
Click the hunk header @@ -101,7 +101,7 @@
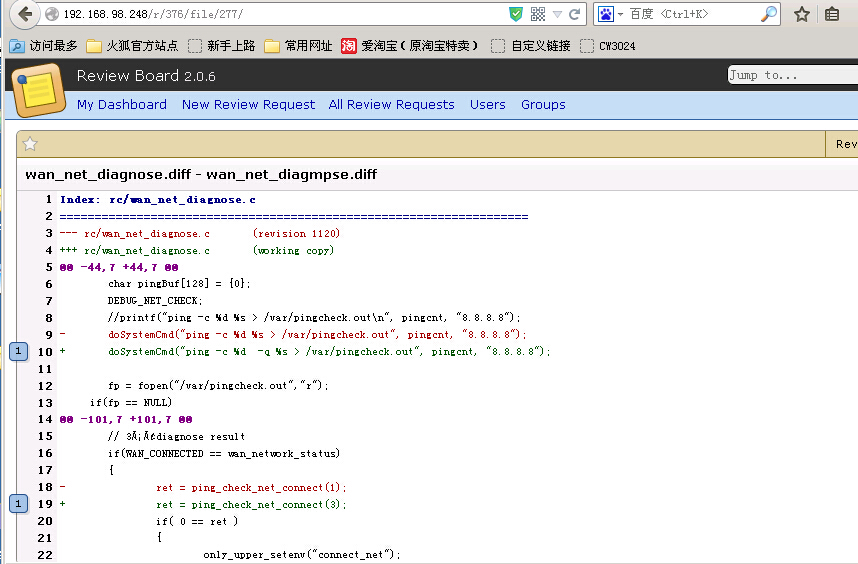126,420
